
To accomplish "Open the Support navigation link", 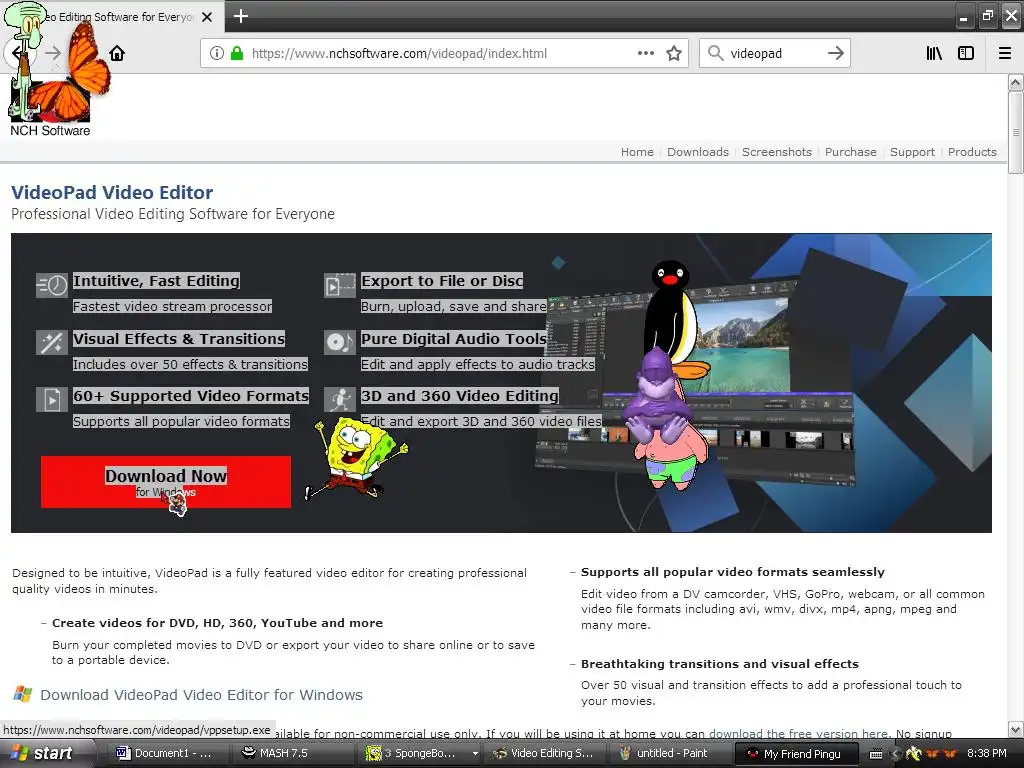I will pyautogui.click(x=912, y=152).
